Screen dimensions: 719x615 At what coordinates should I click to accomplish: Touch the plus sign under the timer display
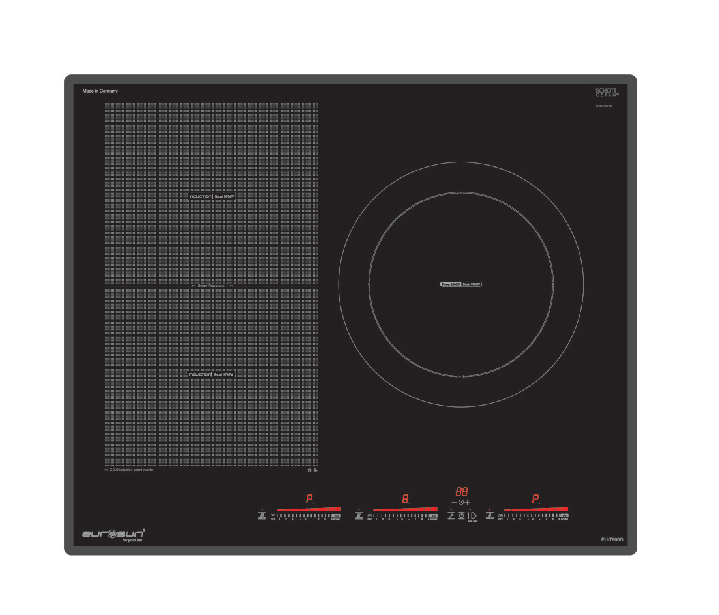click(467, 503)
